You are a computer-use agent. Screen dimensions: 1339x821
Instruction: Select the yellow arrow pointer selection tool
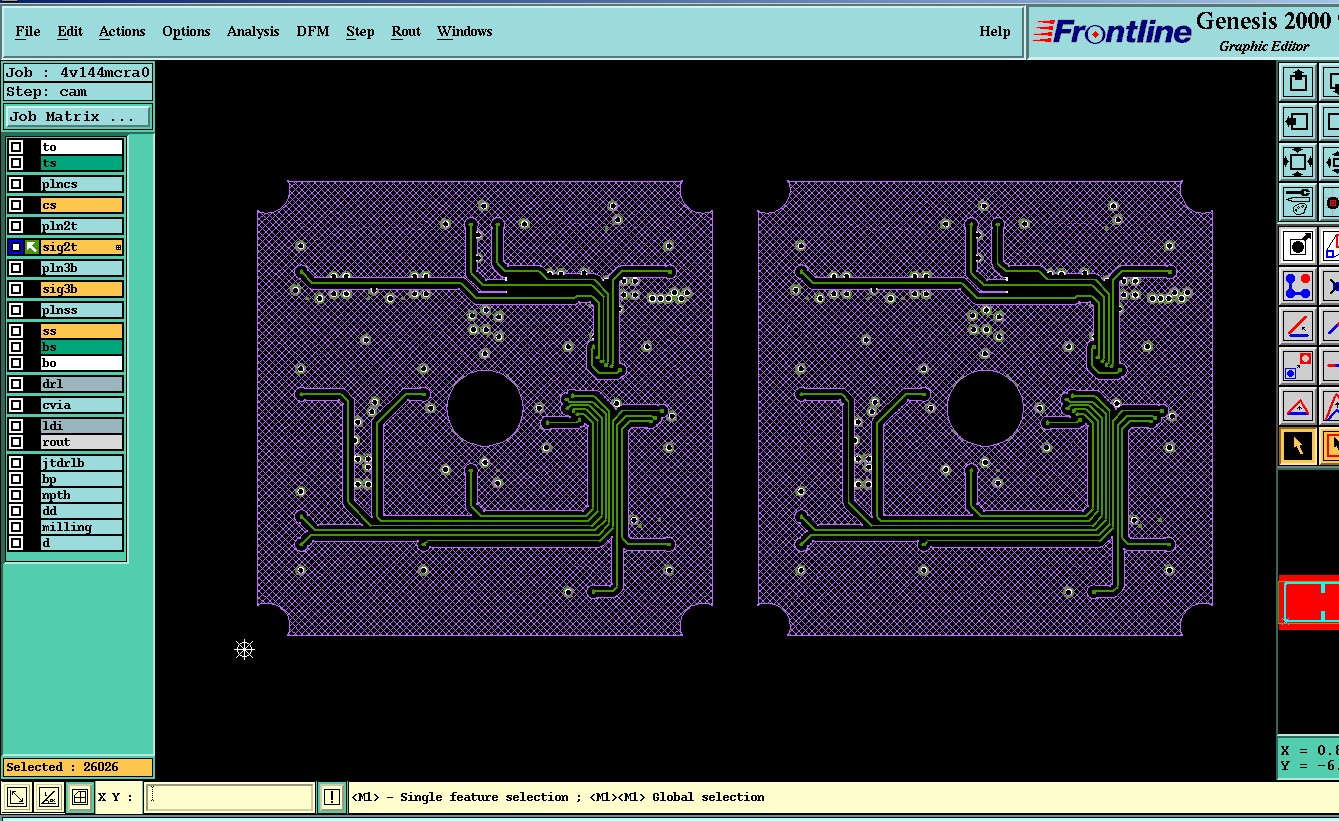[x=1297, y=446]
